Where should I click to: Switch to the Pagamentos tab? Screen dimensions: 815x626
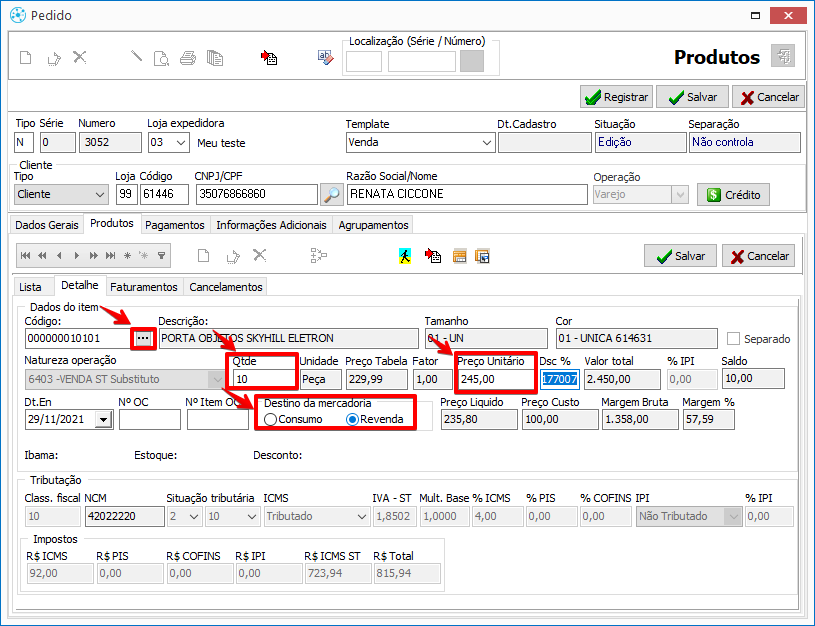coord(175,225)
